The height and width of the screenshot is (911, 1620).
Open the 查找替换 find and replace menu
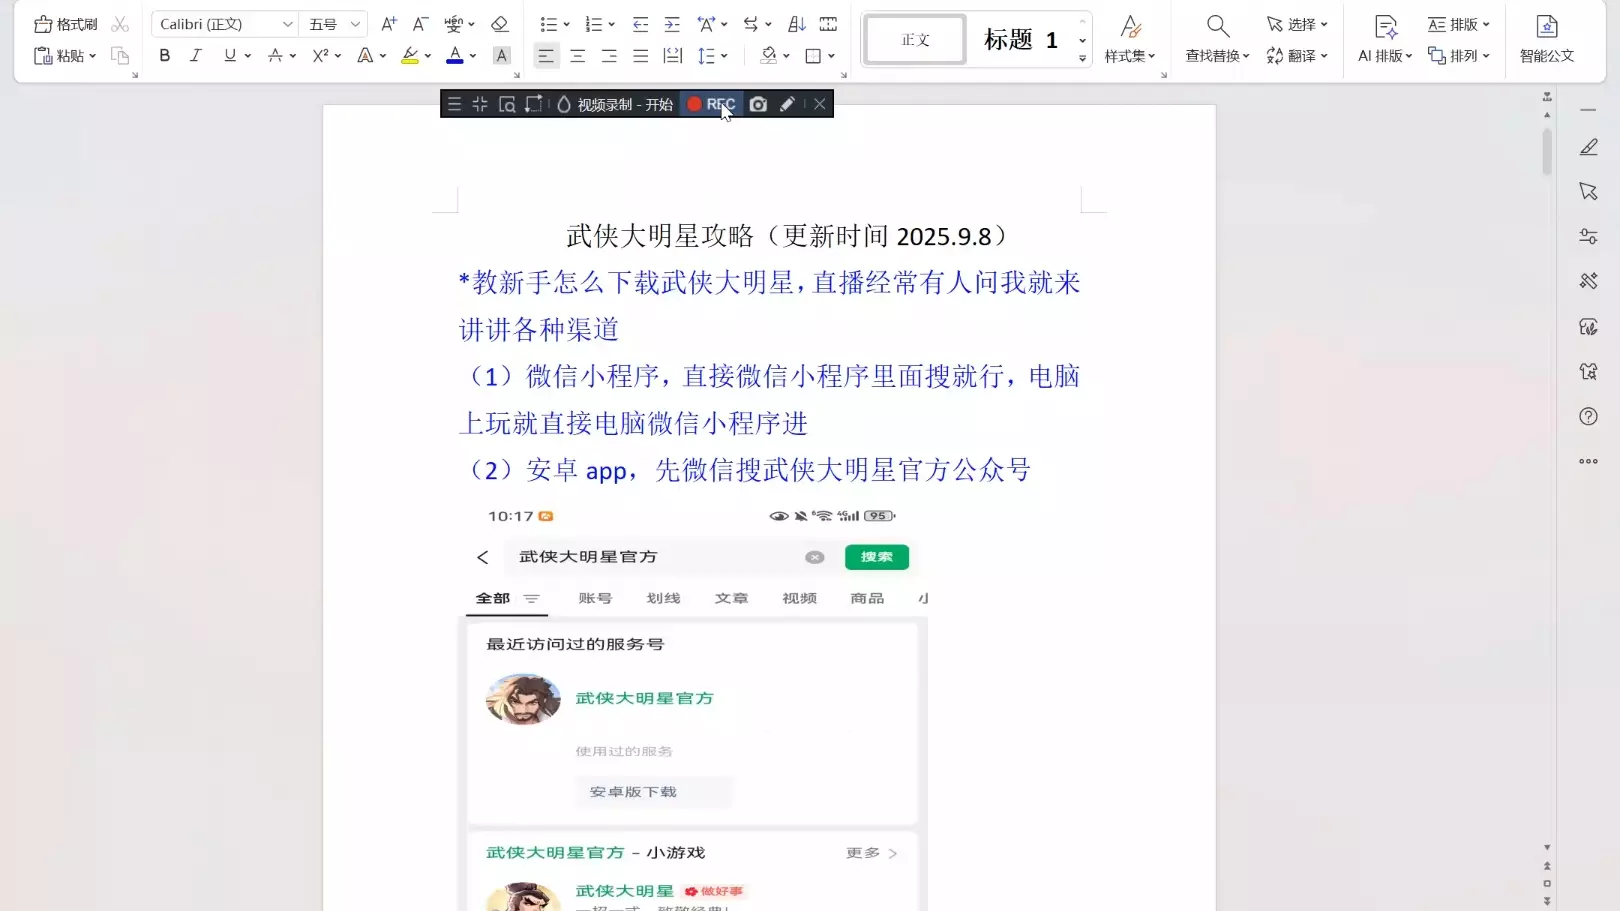[1217, 40]
